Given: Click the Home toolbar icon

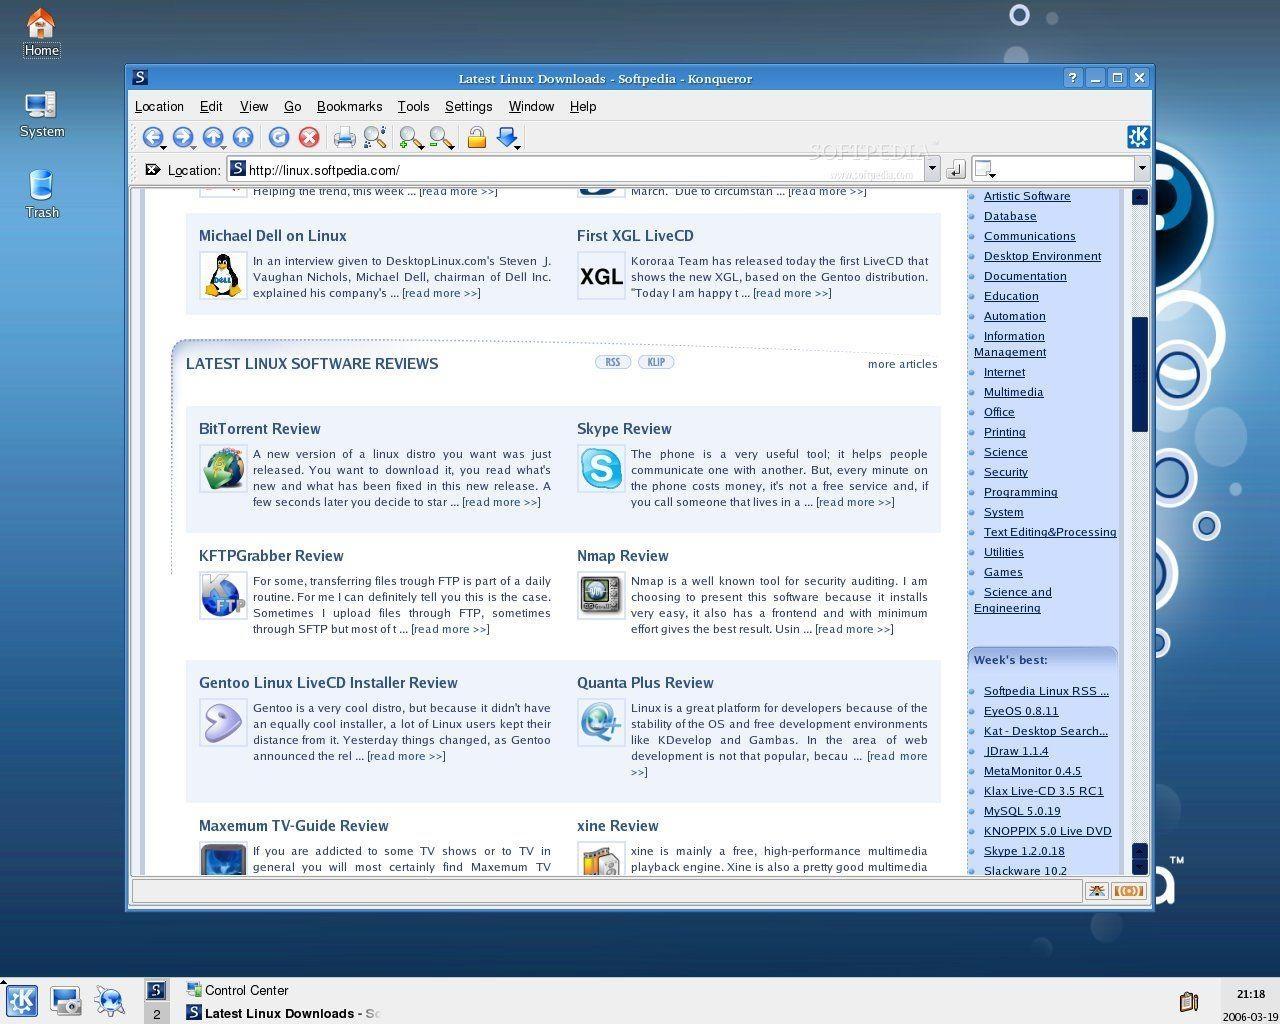Looking at the screenshot, I should click(243, 138).
